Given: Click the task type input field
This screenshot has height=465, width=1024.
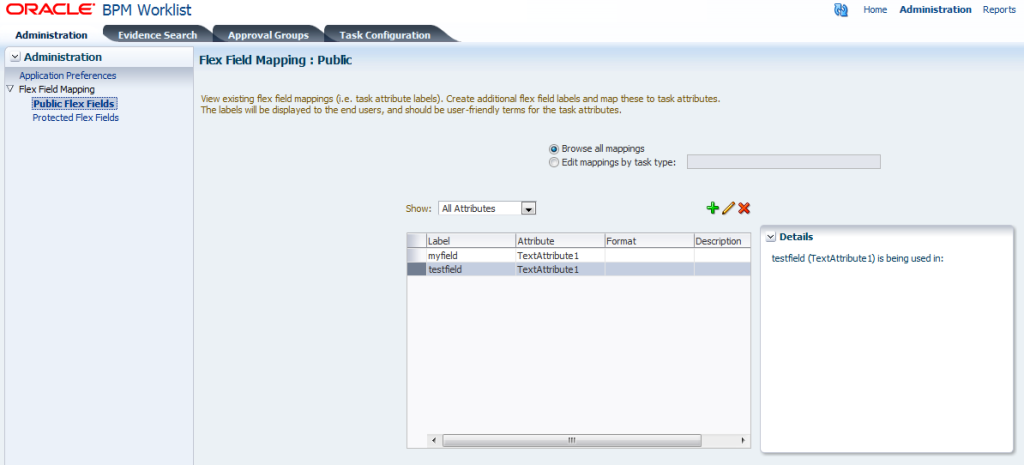Looking at the screenshot, I should point(784,162).
